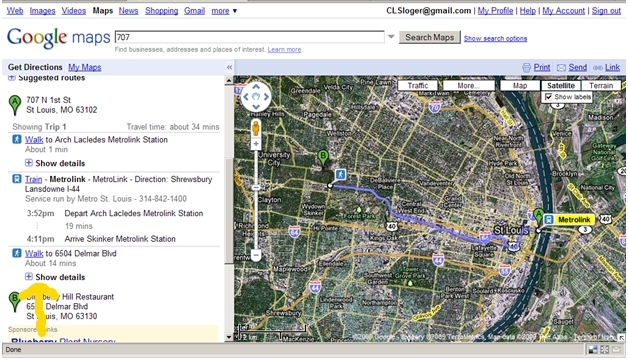Click the Search Maps button
This screenshot has height=360, width=628.
(430, 37)
